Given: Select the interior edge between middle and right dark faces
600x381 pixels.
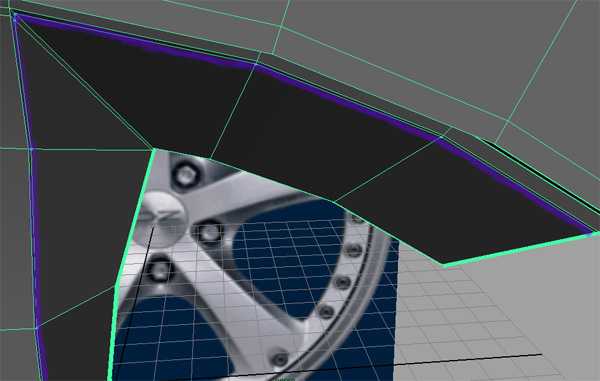Looking at the screenshot, I should [x=387, y=169].
